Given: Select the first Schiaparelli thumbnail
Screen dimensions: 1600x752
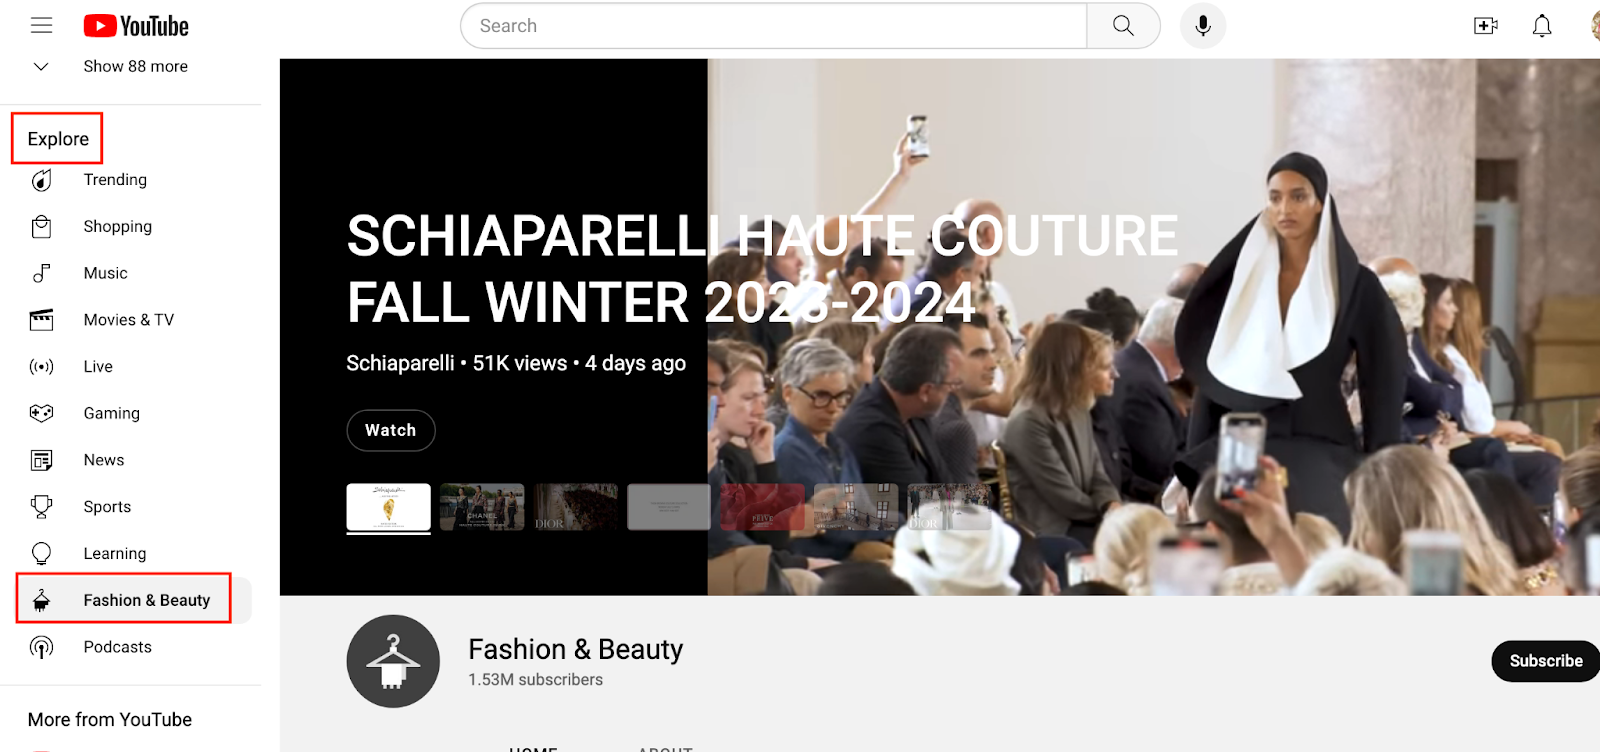Looking at the screenshot, I should [x=389, y=507].
